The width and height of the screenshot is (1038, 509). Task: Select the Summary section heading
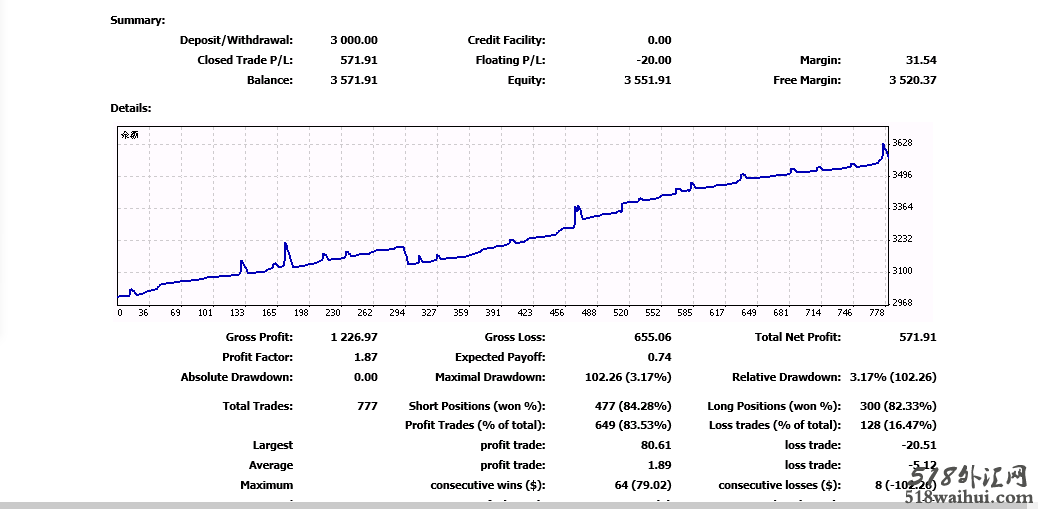138,20
